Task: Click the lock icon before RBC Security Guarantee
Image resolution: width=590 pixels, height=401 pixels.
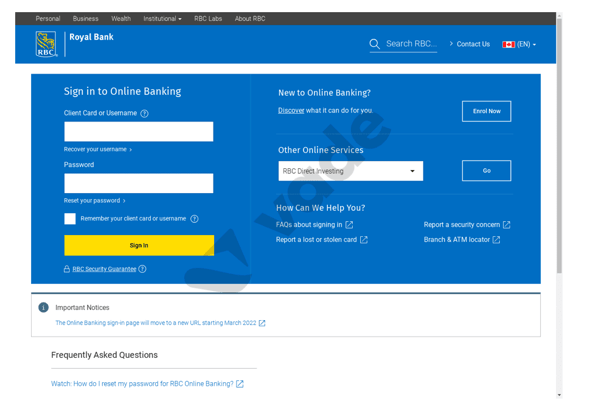Action: (67, 269)
